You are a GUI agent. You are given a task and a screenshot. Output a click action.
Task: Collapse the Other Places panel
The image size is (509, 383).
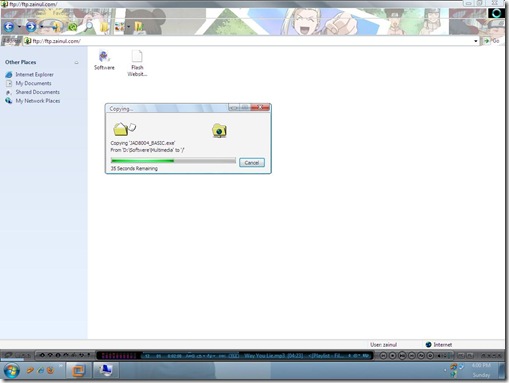pos(76,62)
